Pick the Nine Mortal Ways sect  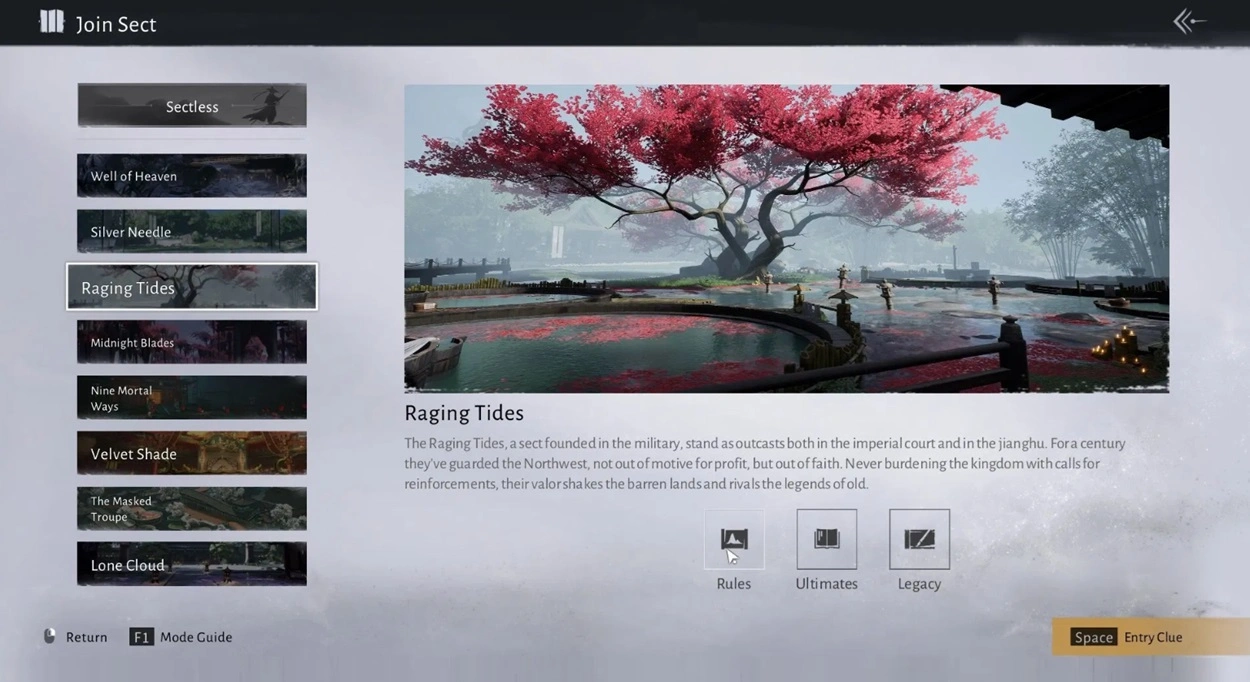[x=192, y=398]
